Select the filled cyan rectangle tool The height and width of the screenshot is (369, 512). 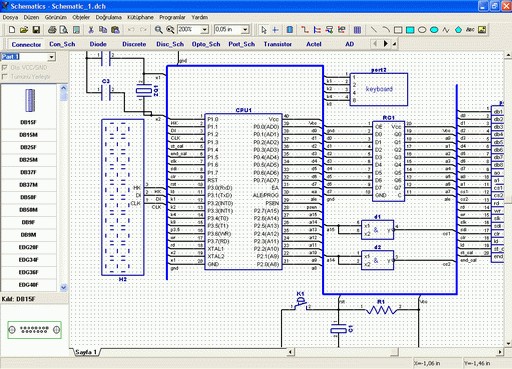click(410, 30)
